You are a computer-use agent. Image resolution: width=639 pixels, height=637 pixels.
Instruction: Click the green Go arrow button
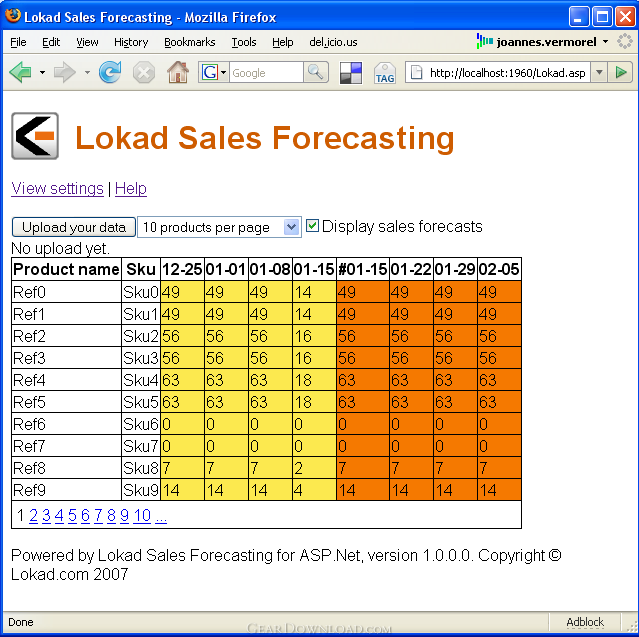pyautogui.click(x=621, y=73)
